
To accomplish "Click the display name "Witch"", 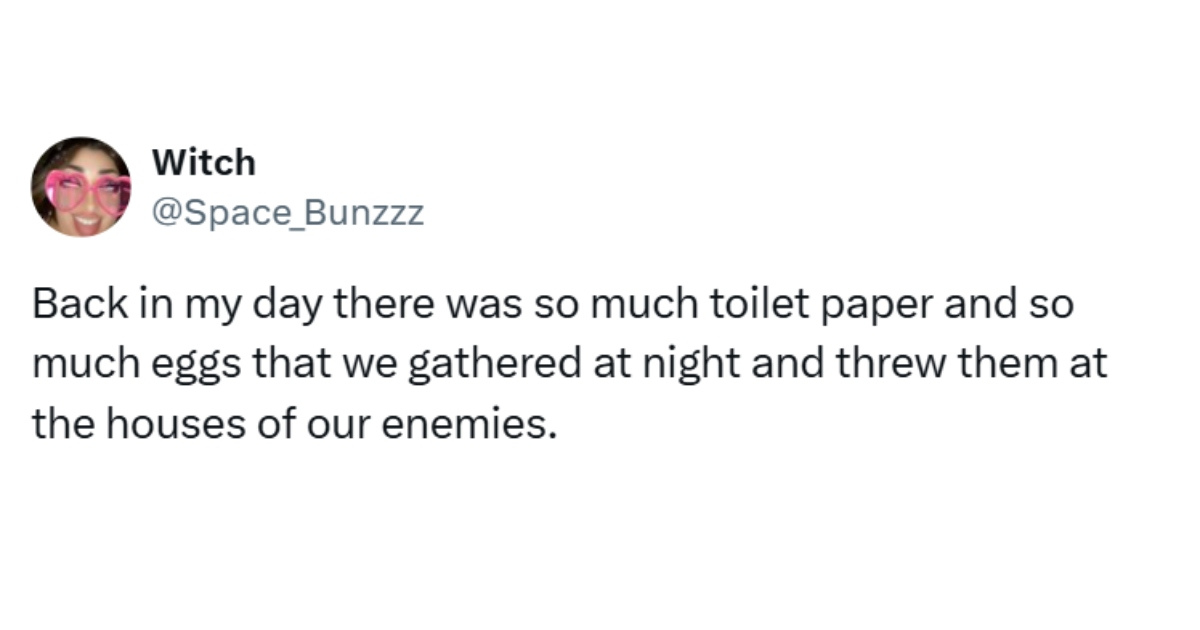I will coord(203,162).
